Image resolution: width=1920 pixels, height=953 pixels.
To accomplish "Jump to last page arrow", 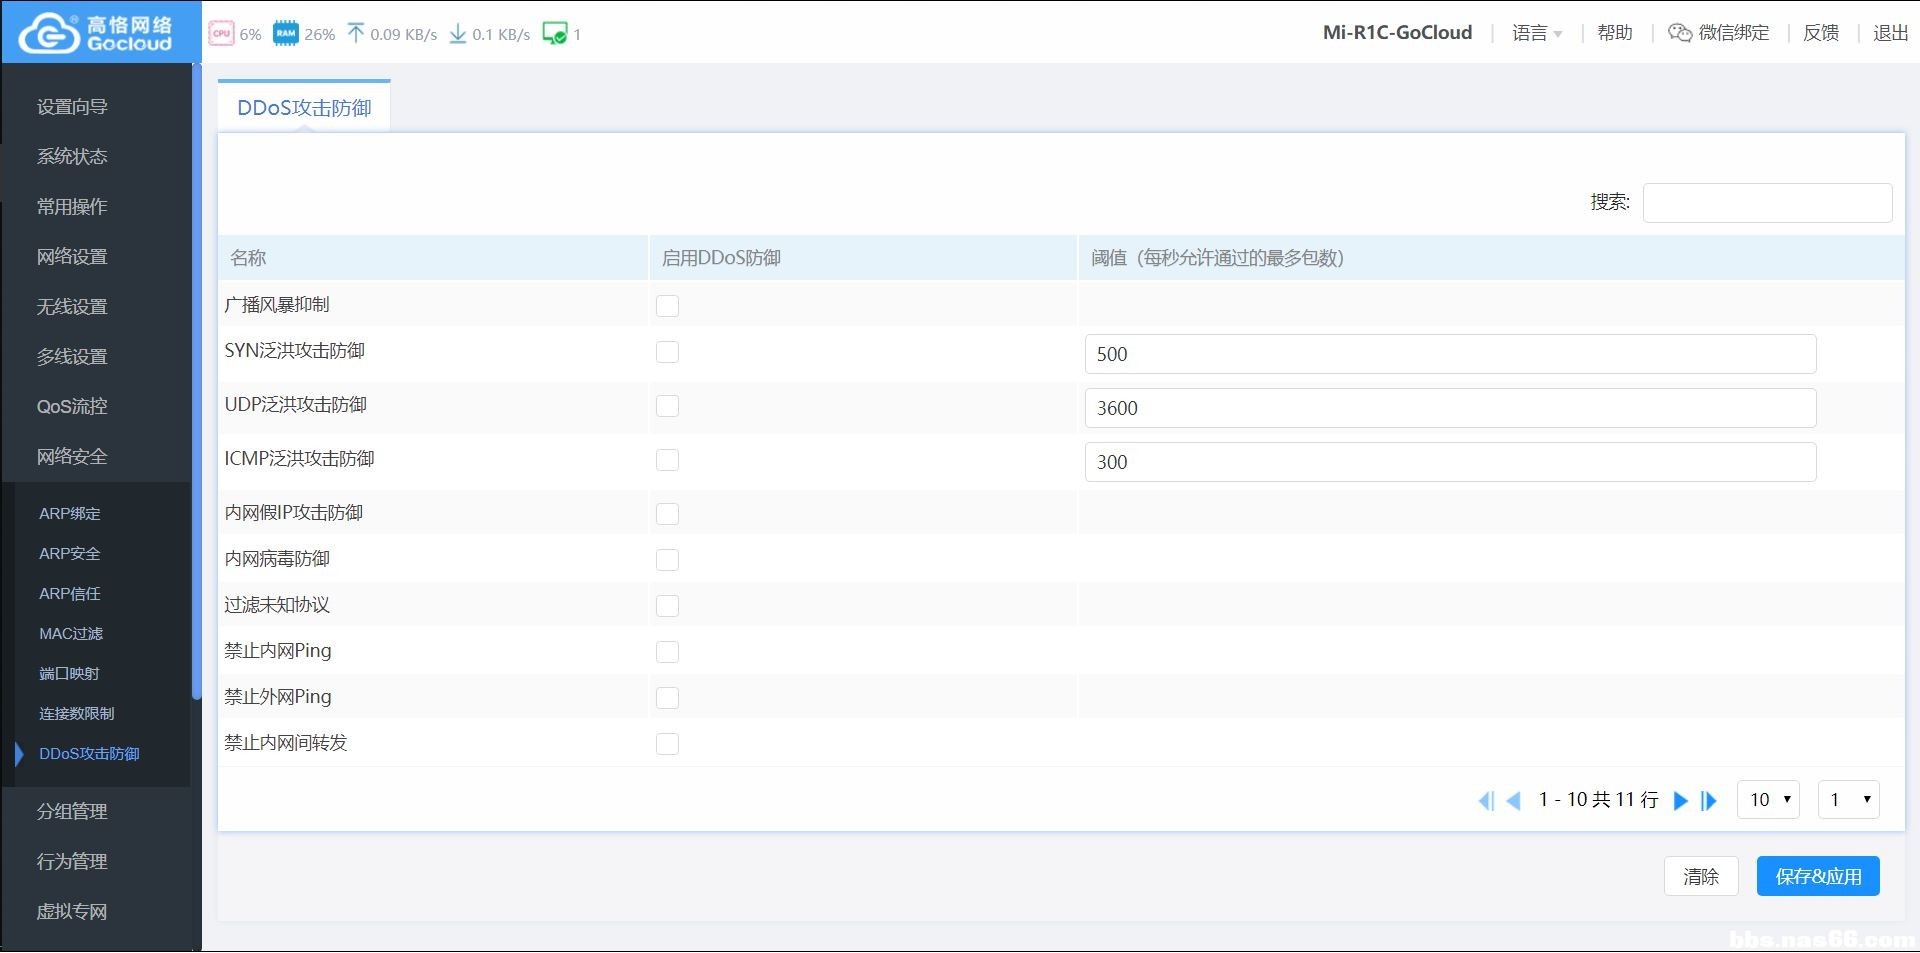I will (x=1709, y=800).
